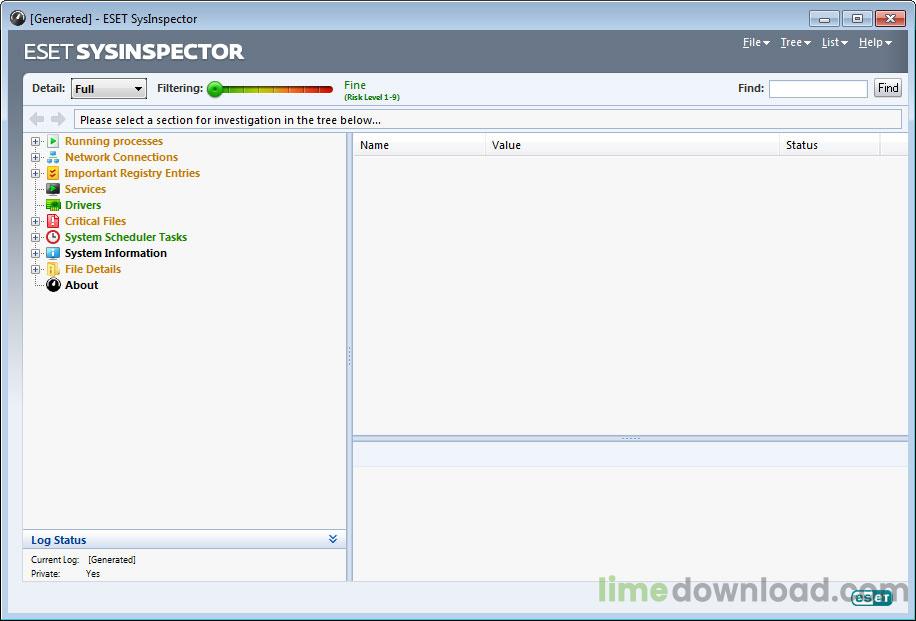Click the Network Connections icon
The height and width of the screenshot is (621, 916).
(x=53, y=157)
